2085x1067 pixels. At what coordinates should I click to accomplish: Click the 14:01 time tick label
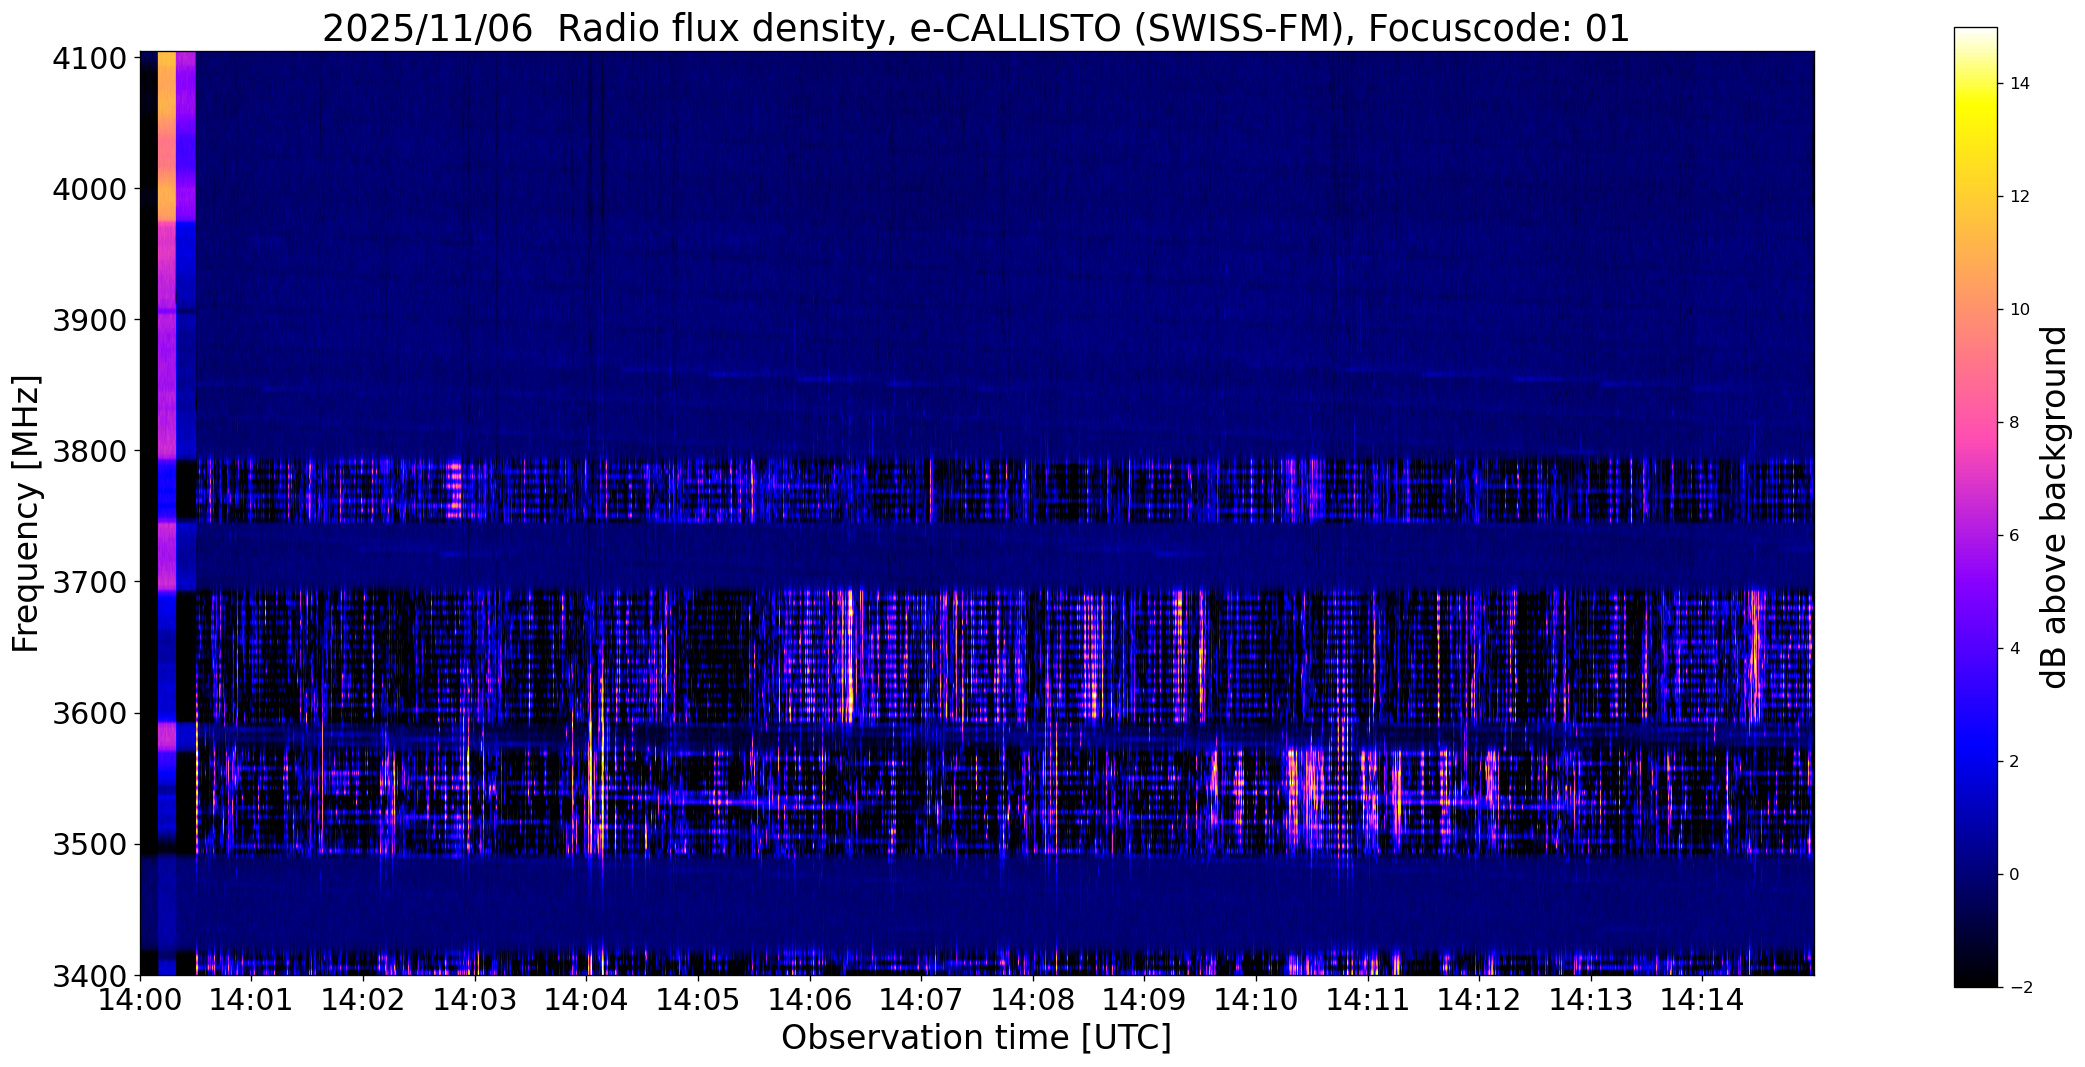252,1000
